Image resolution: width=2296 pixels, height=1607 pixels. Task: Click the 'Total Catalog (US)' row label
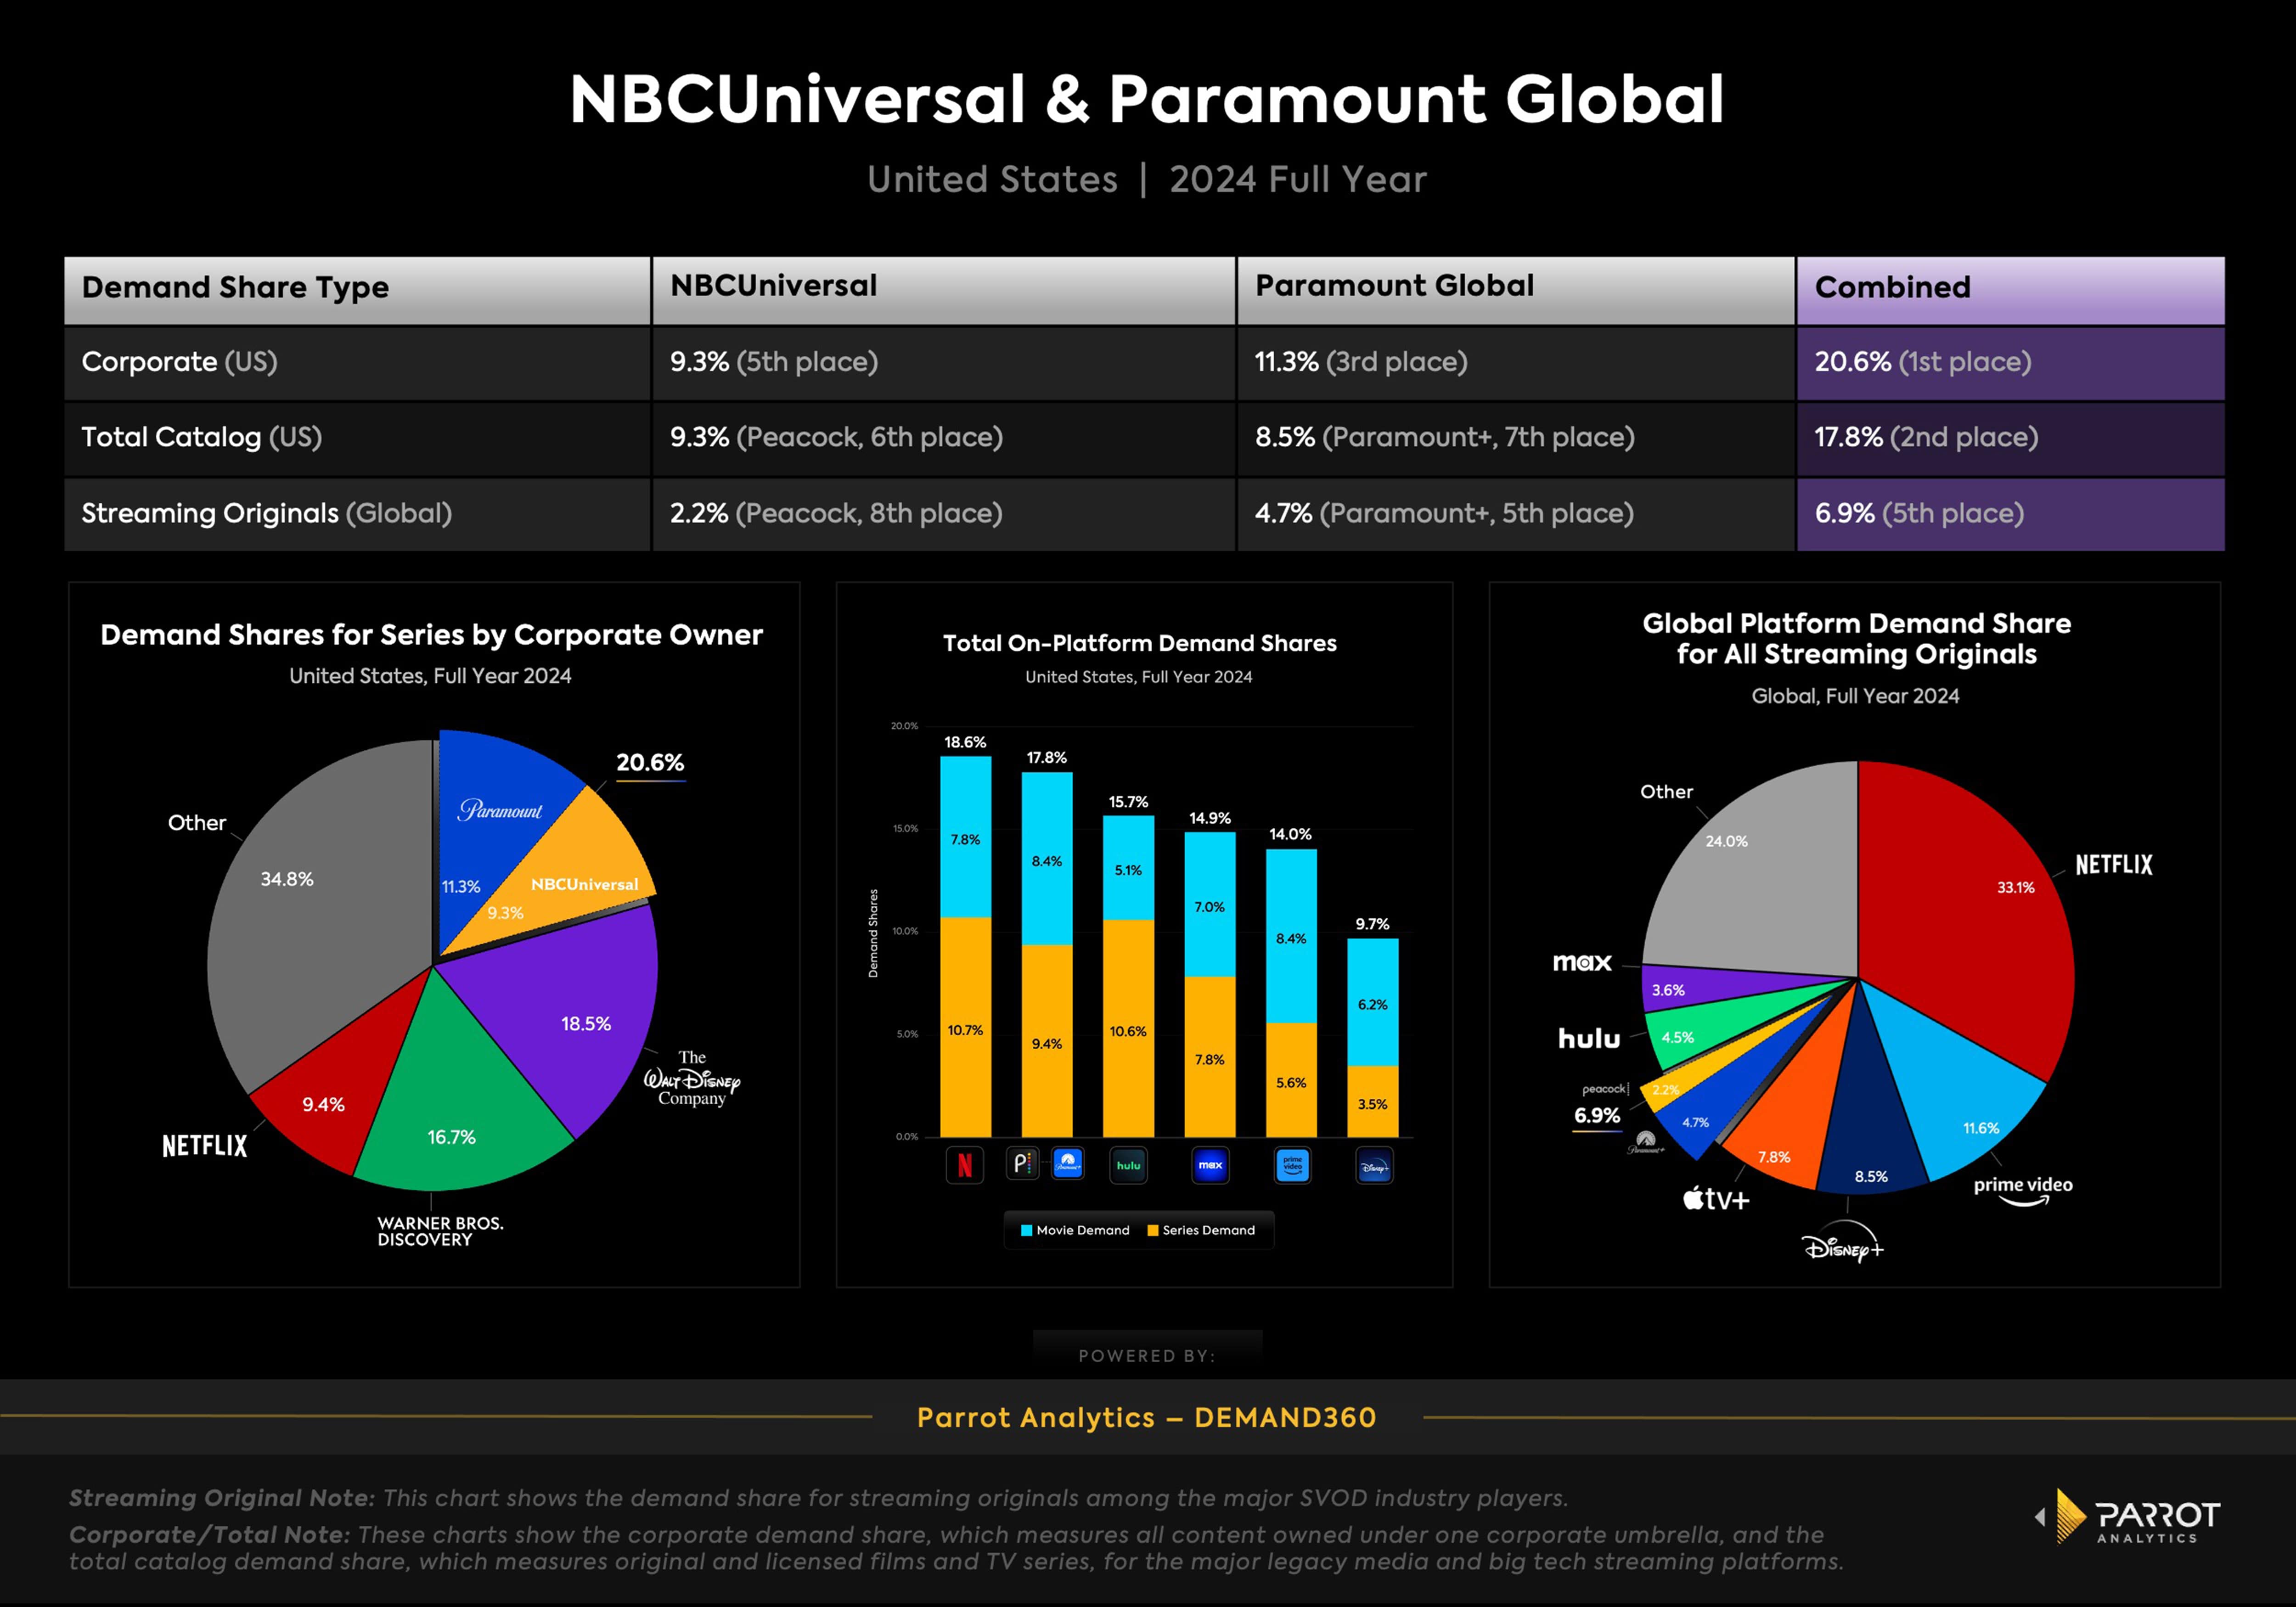coord(201,438)
